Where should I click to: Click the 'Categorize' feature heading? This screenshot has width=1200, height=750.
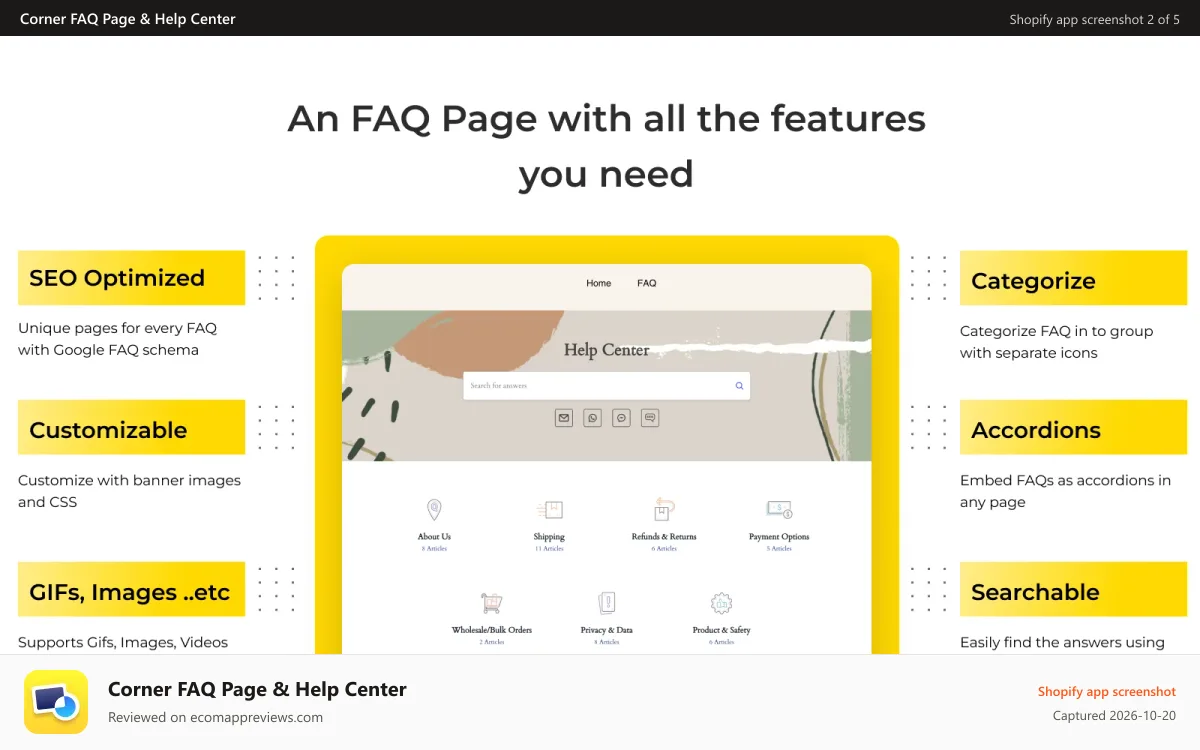tap(1033, 281)
